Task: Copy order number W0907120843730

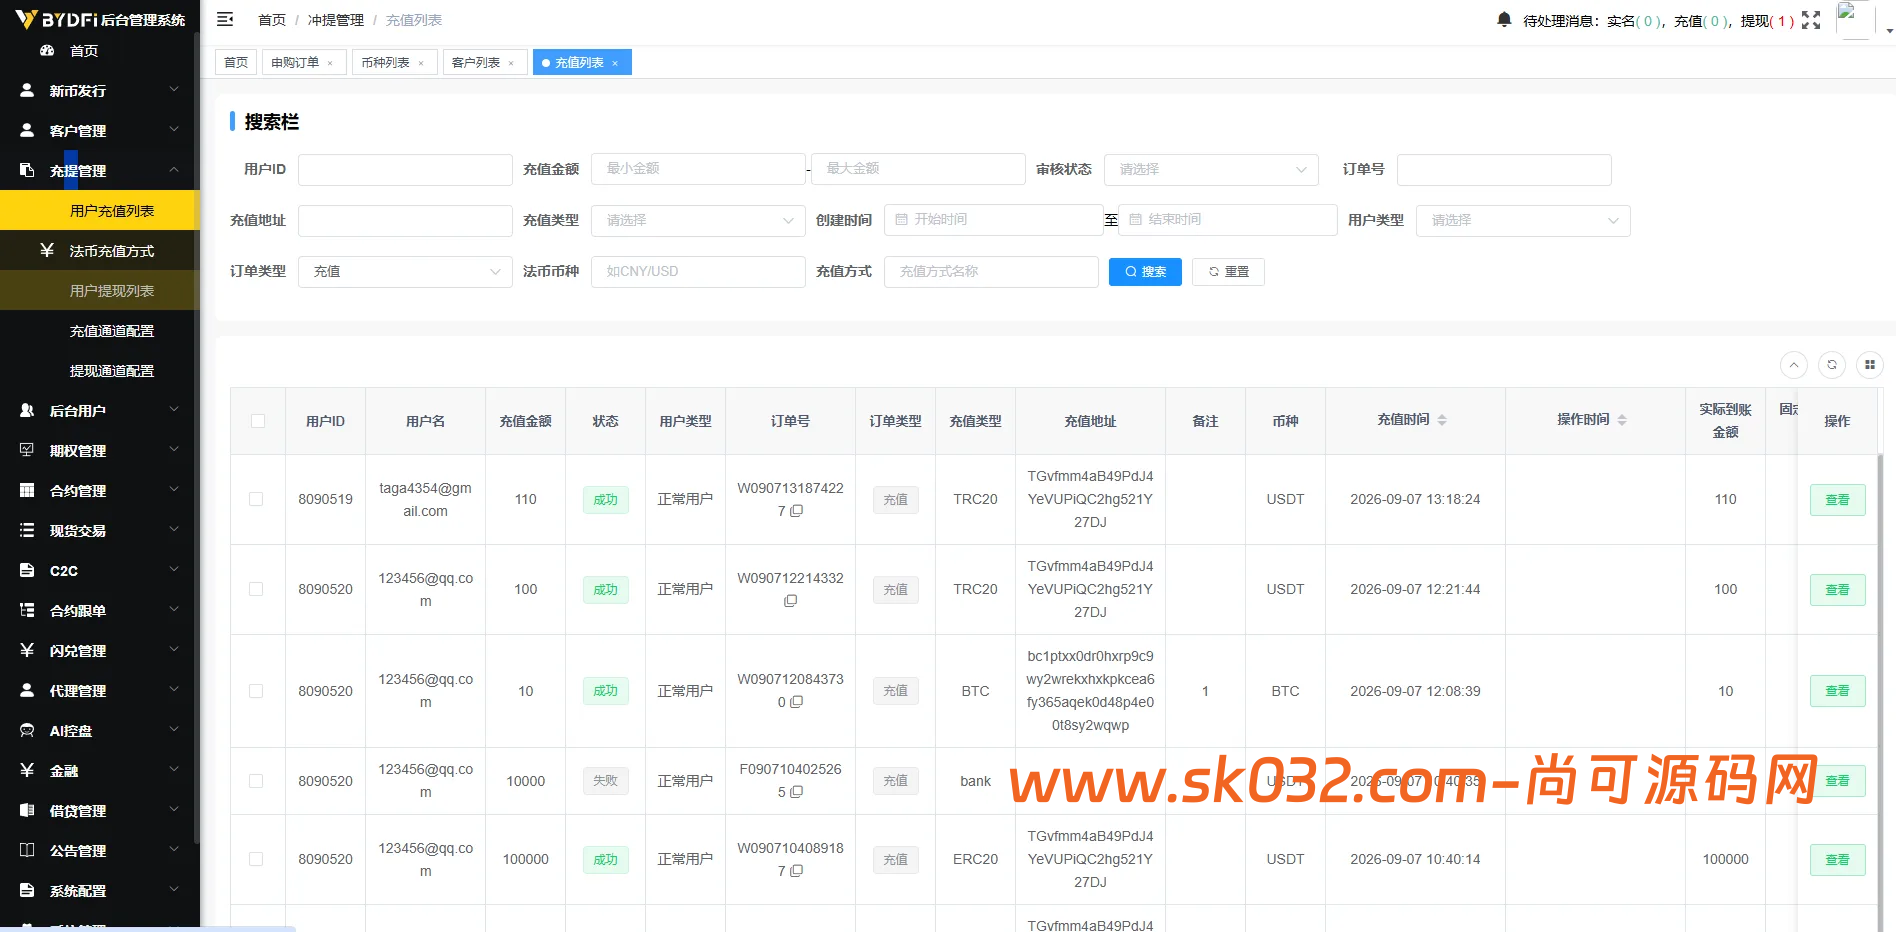Action: 797,702
